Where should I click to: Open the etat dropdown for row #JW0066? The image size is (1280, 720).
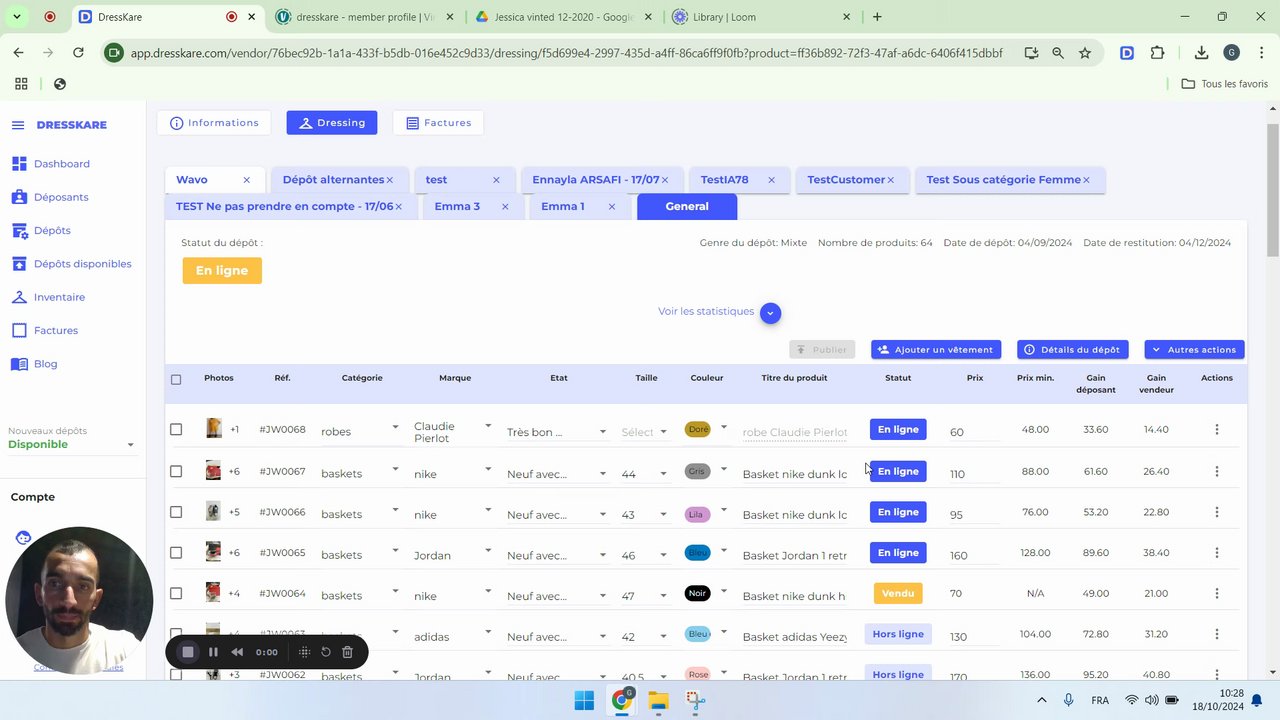coord(557,514)
